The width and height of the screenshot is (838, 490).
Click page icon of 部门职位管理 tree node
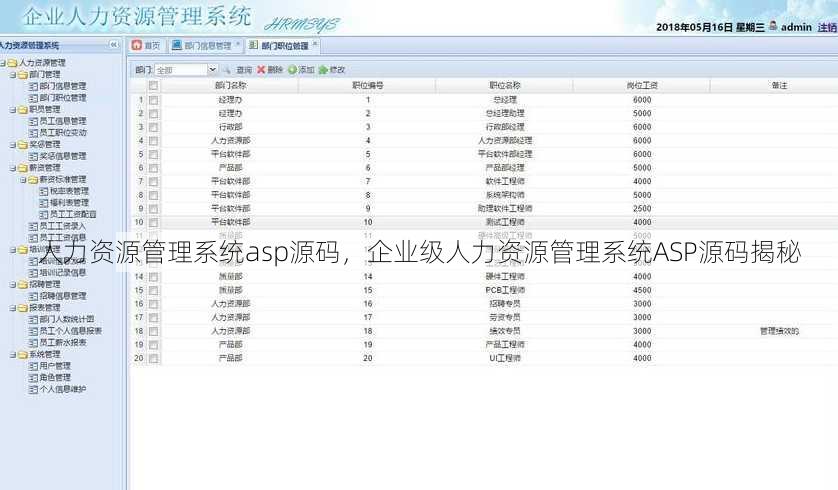pos(33,98)
